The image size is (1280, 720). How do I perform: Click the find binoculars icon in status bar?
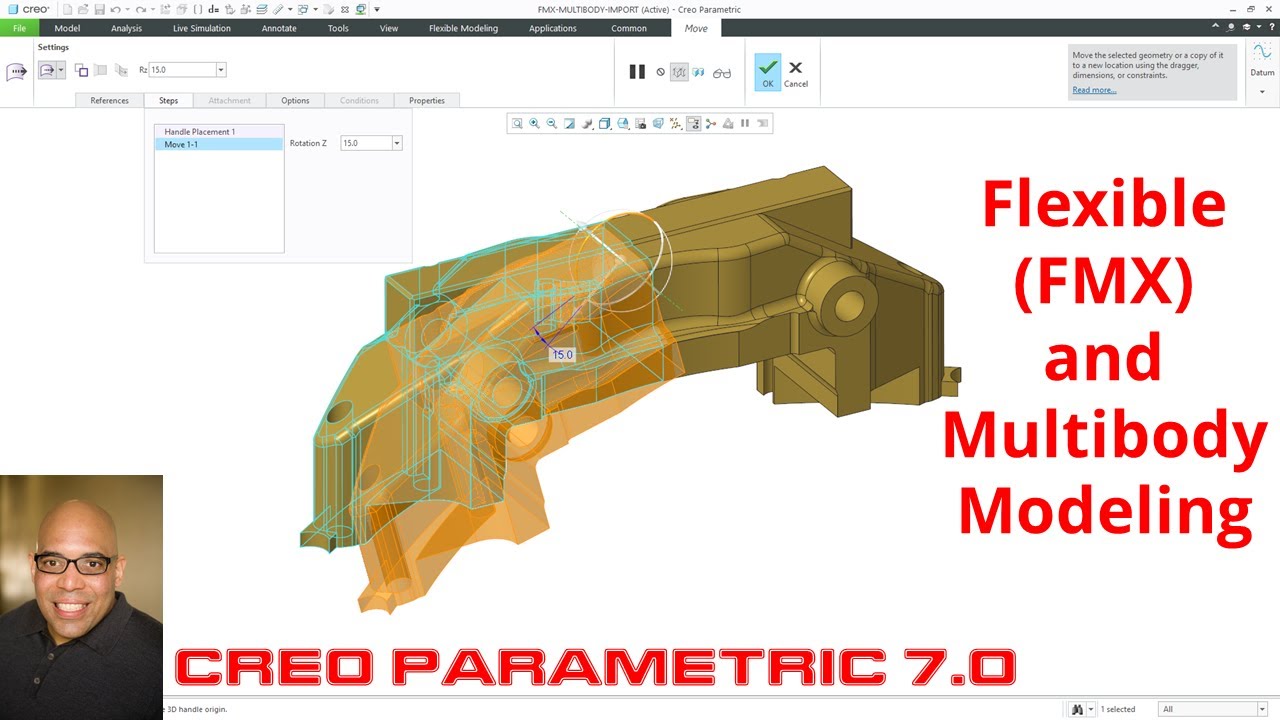pos(1077,709)
